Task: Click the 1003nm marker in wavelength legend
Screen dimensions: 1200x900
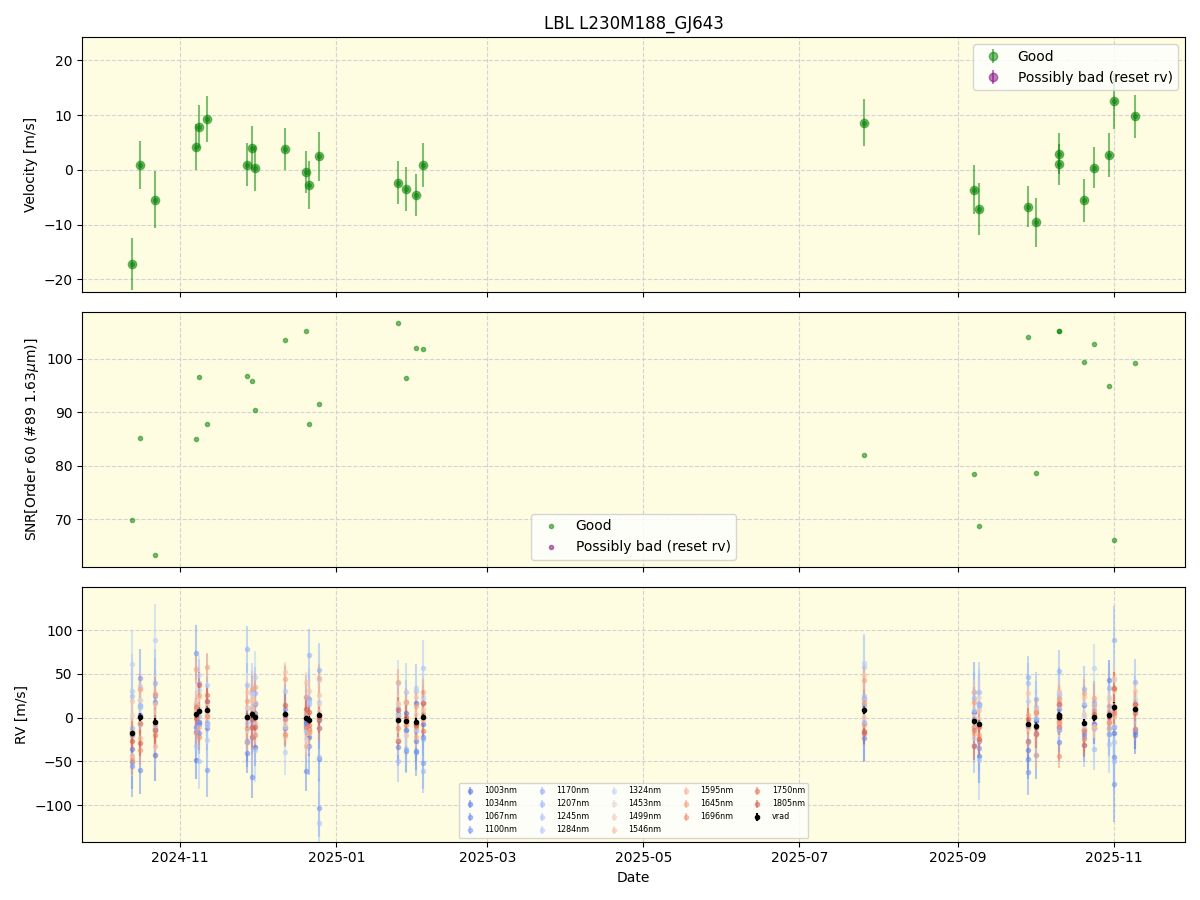Action: tap(471, 791)
